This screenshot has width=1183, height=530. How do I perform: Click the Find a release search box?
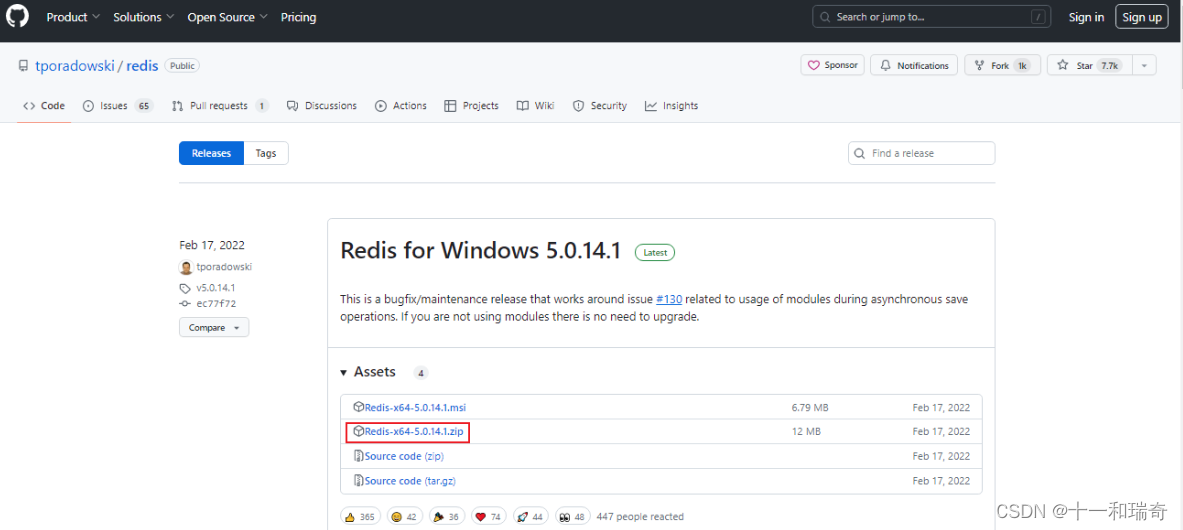[x=921, y=153]
